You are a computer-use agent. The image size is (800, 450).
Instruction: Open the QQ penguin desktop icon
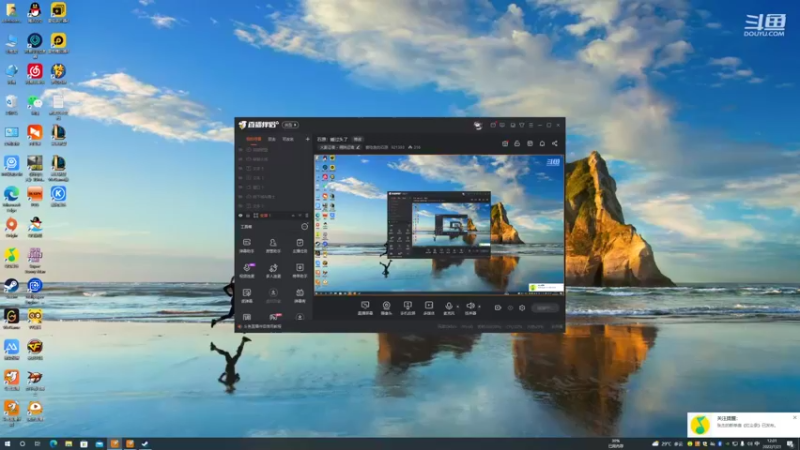coord(35,13)
